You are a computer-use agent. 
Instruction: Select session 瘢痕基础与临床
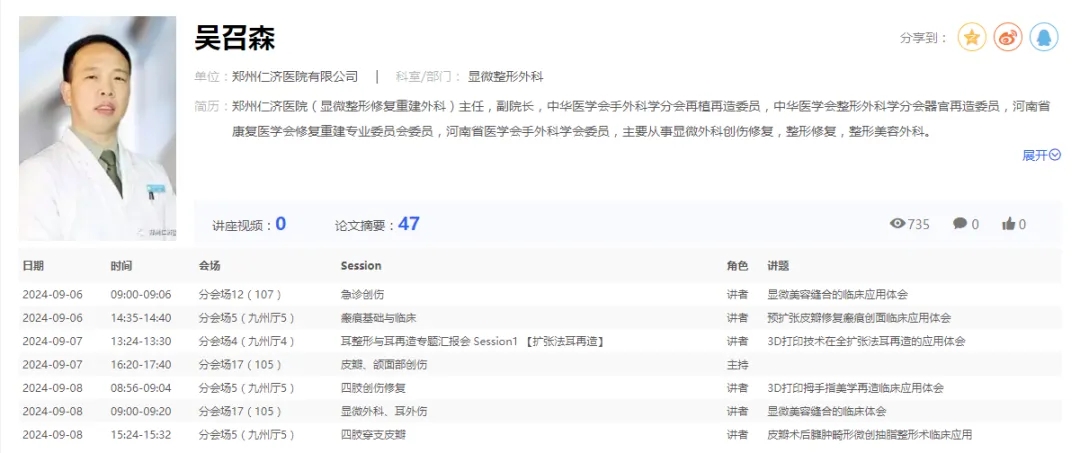click(379, 318)
